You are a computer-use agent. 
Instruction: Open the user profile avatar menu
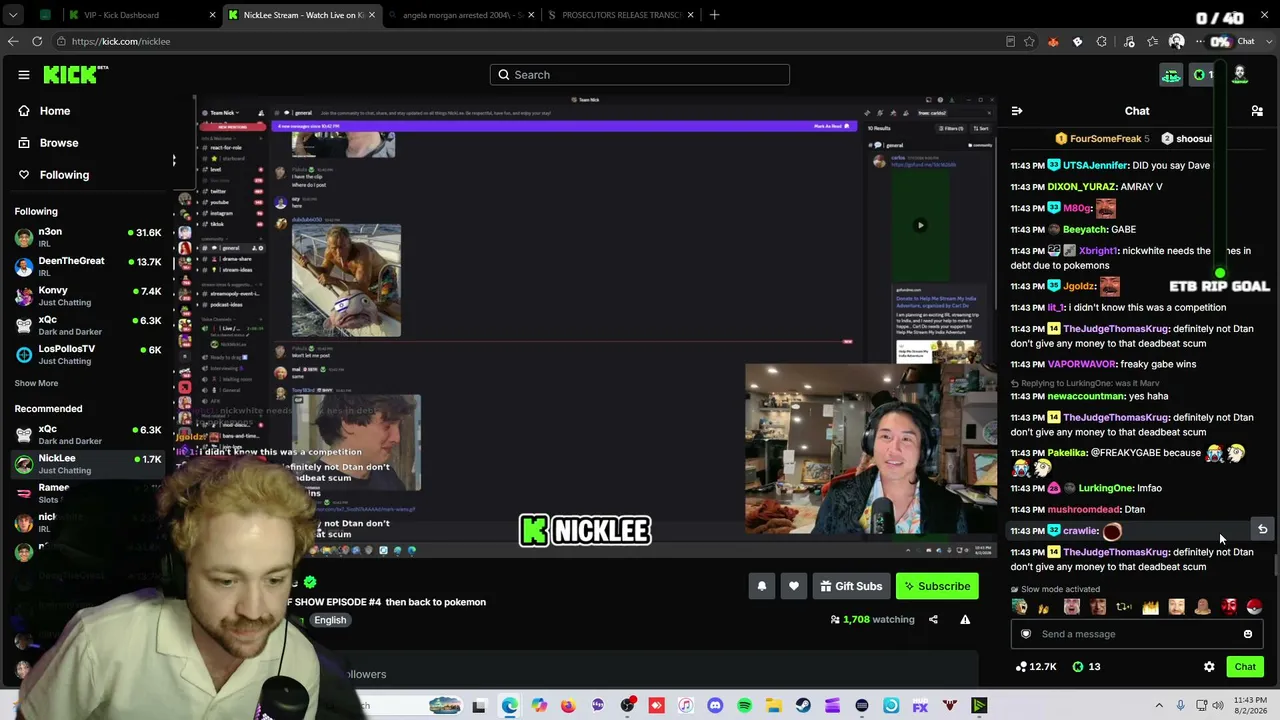1239,74
